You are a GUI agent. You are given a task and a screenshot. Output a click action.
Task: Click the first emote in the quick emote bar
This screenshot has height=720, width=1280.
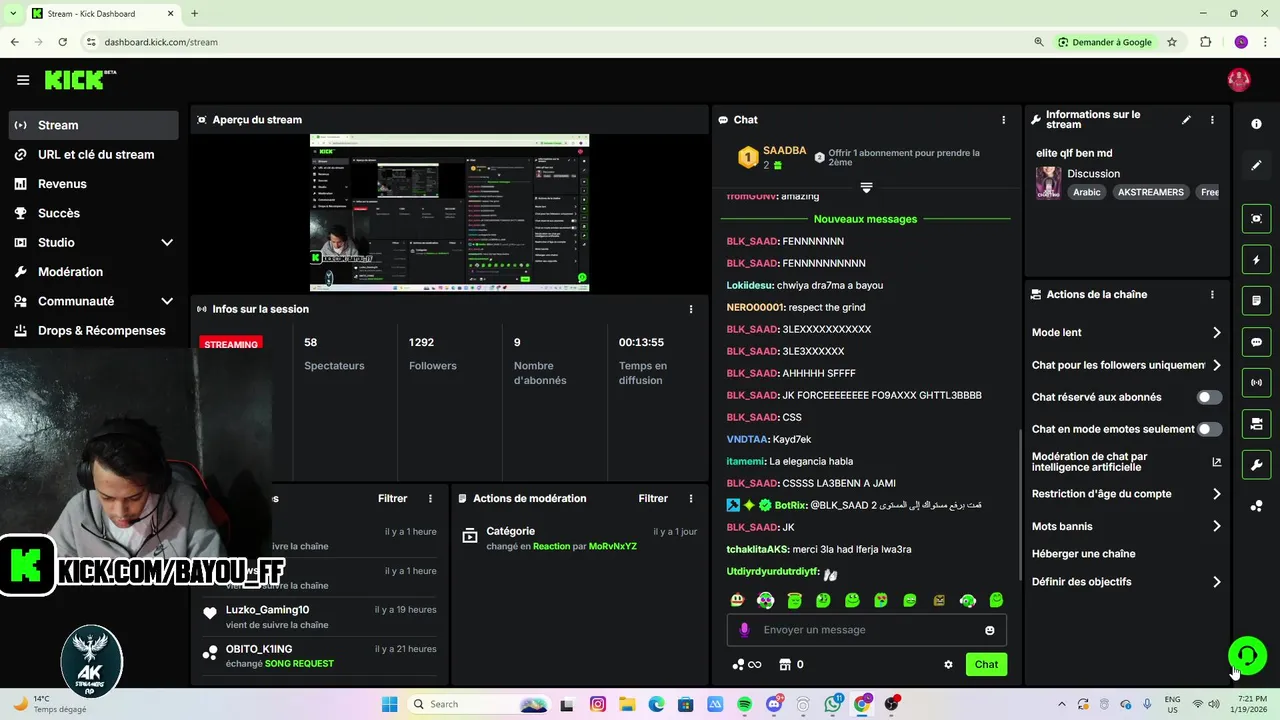(x=737, y=600)
